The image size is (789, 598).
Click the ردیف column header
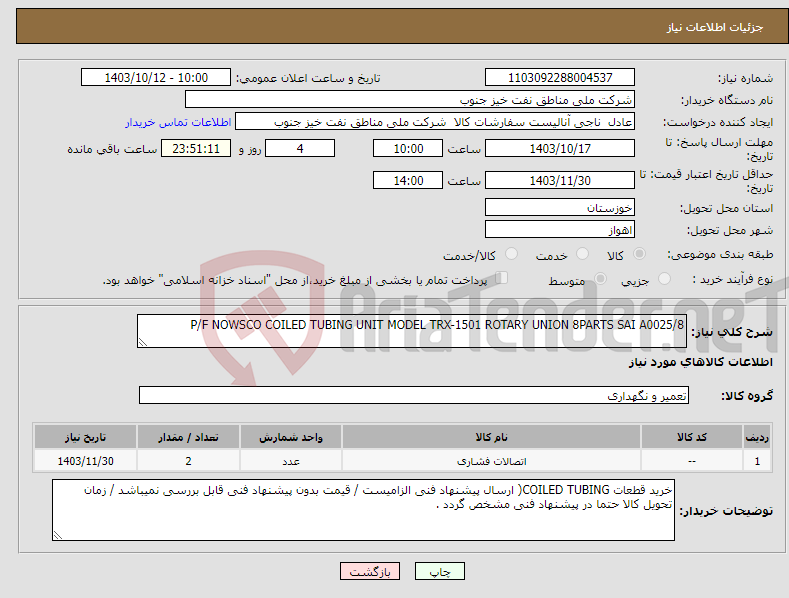click(x=757, y=437)
